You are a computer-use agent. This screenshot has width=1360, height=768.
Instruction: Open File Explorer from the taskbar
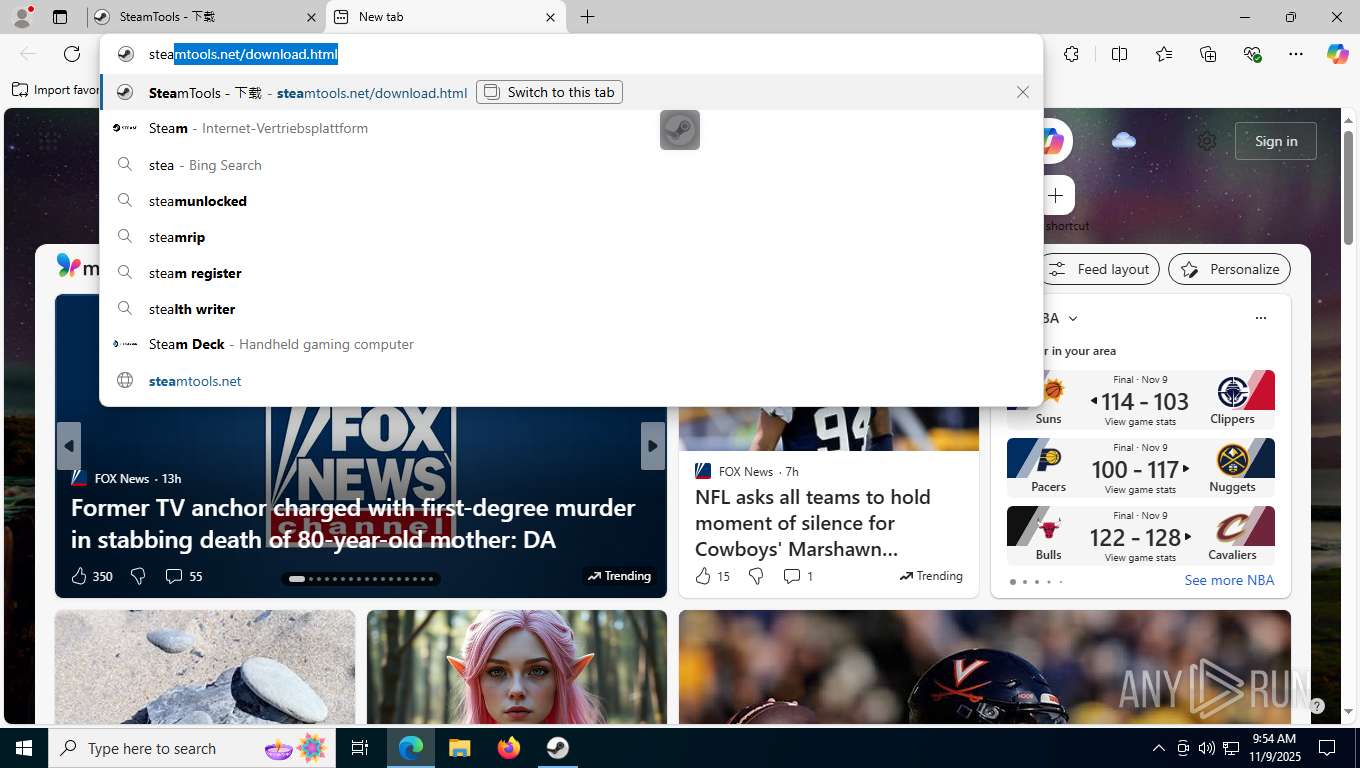460,748
